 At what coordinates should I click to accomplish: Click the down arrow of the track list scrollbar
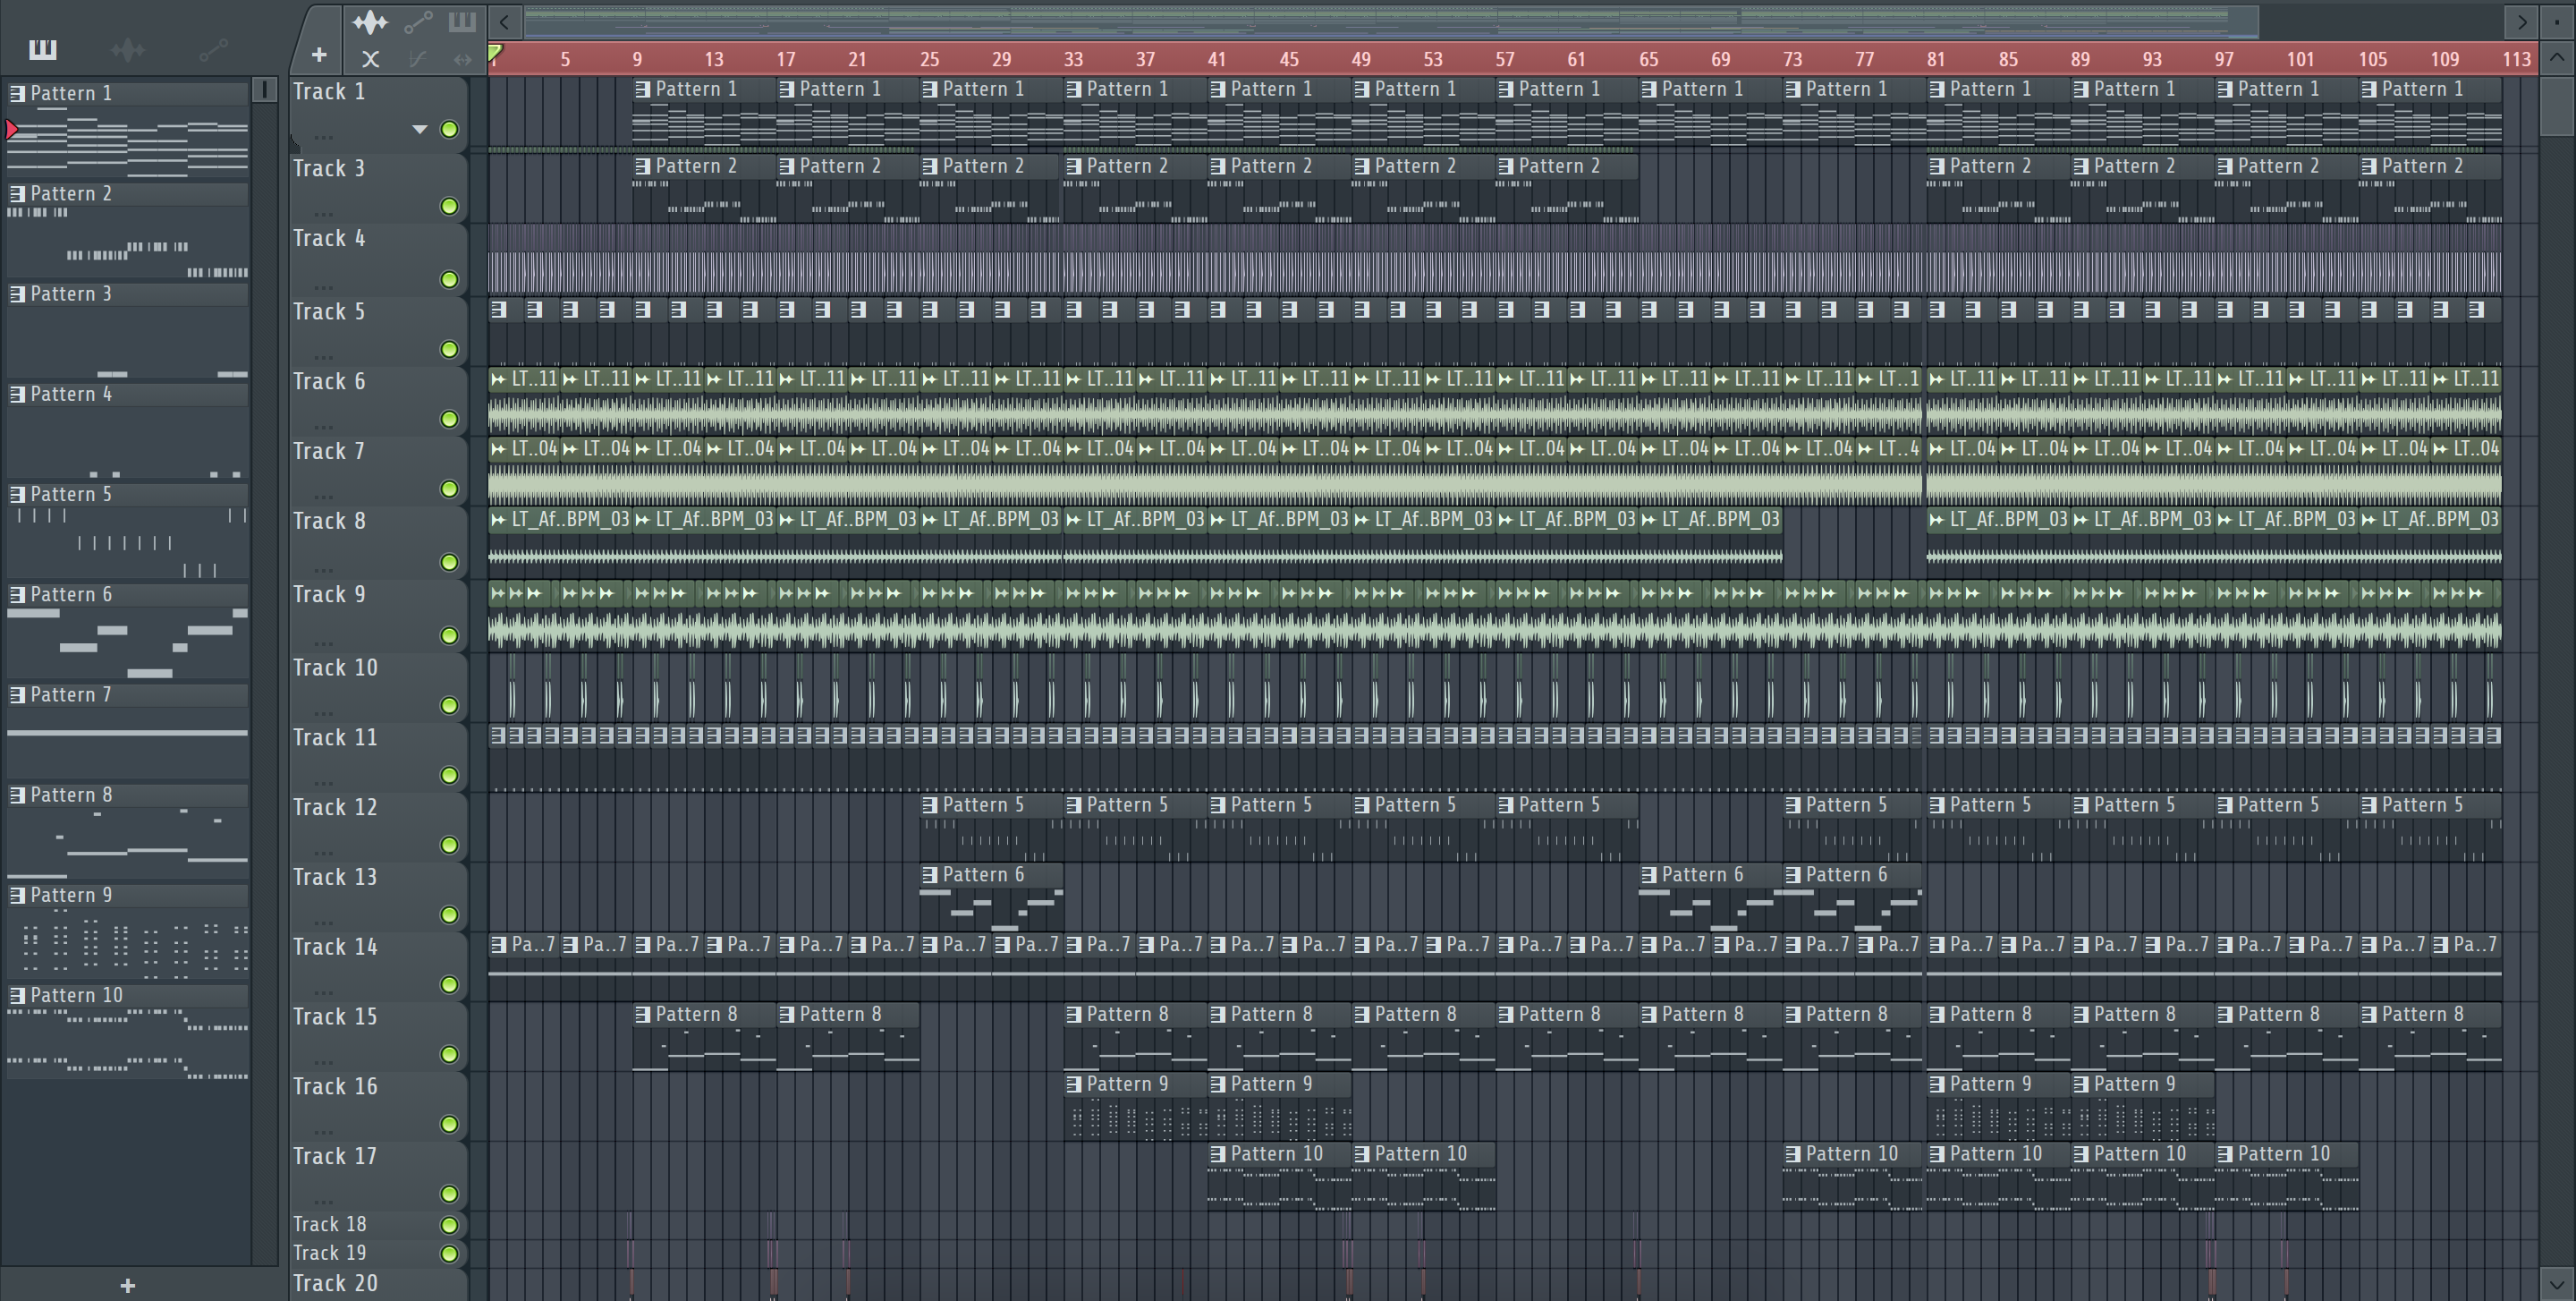point(2557,1283)
